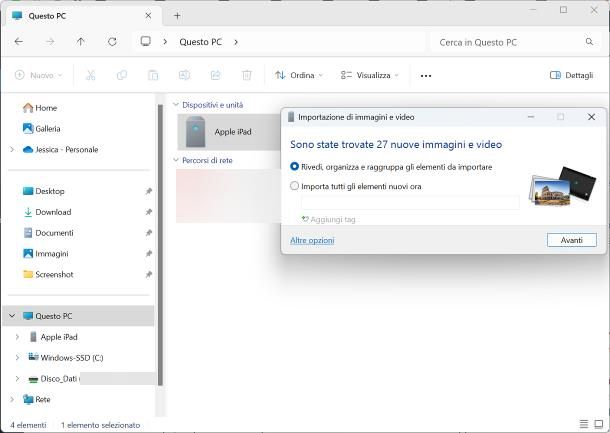Image resolution: width=610 pixels, height=433 pixels.
Task: Click Questo PC in the address breadcrumb
Action: [x=200, y=42]
